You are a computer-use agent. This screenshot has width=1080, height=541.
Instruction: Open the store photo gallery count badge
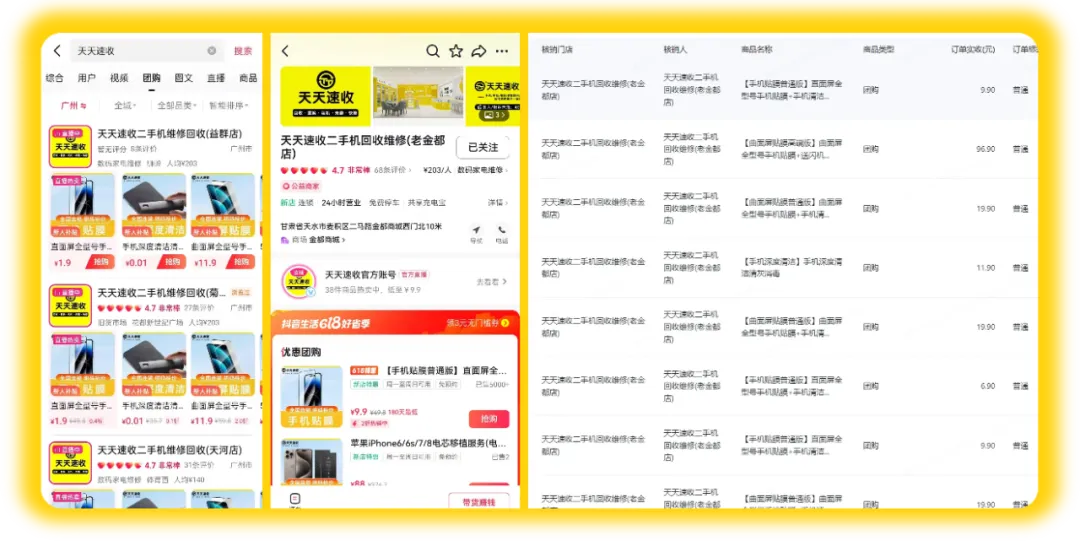494,115
